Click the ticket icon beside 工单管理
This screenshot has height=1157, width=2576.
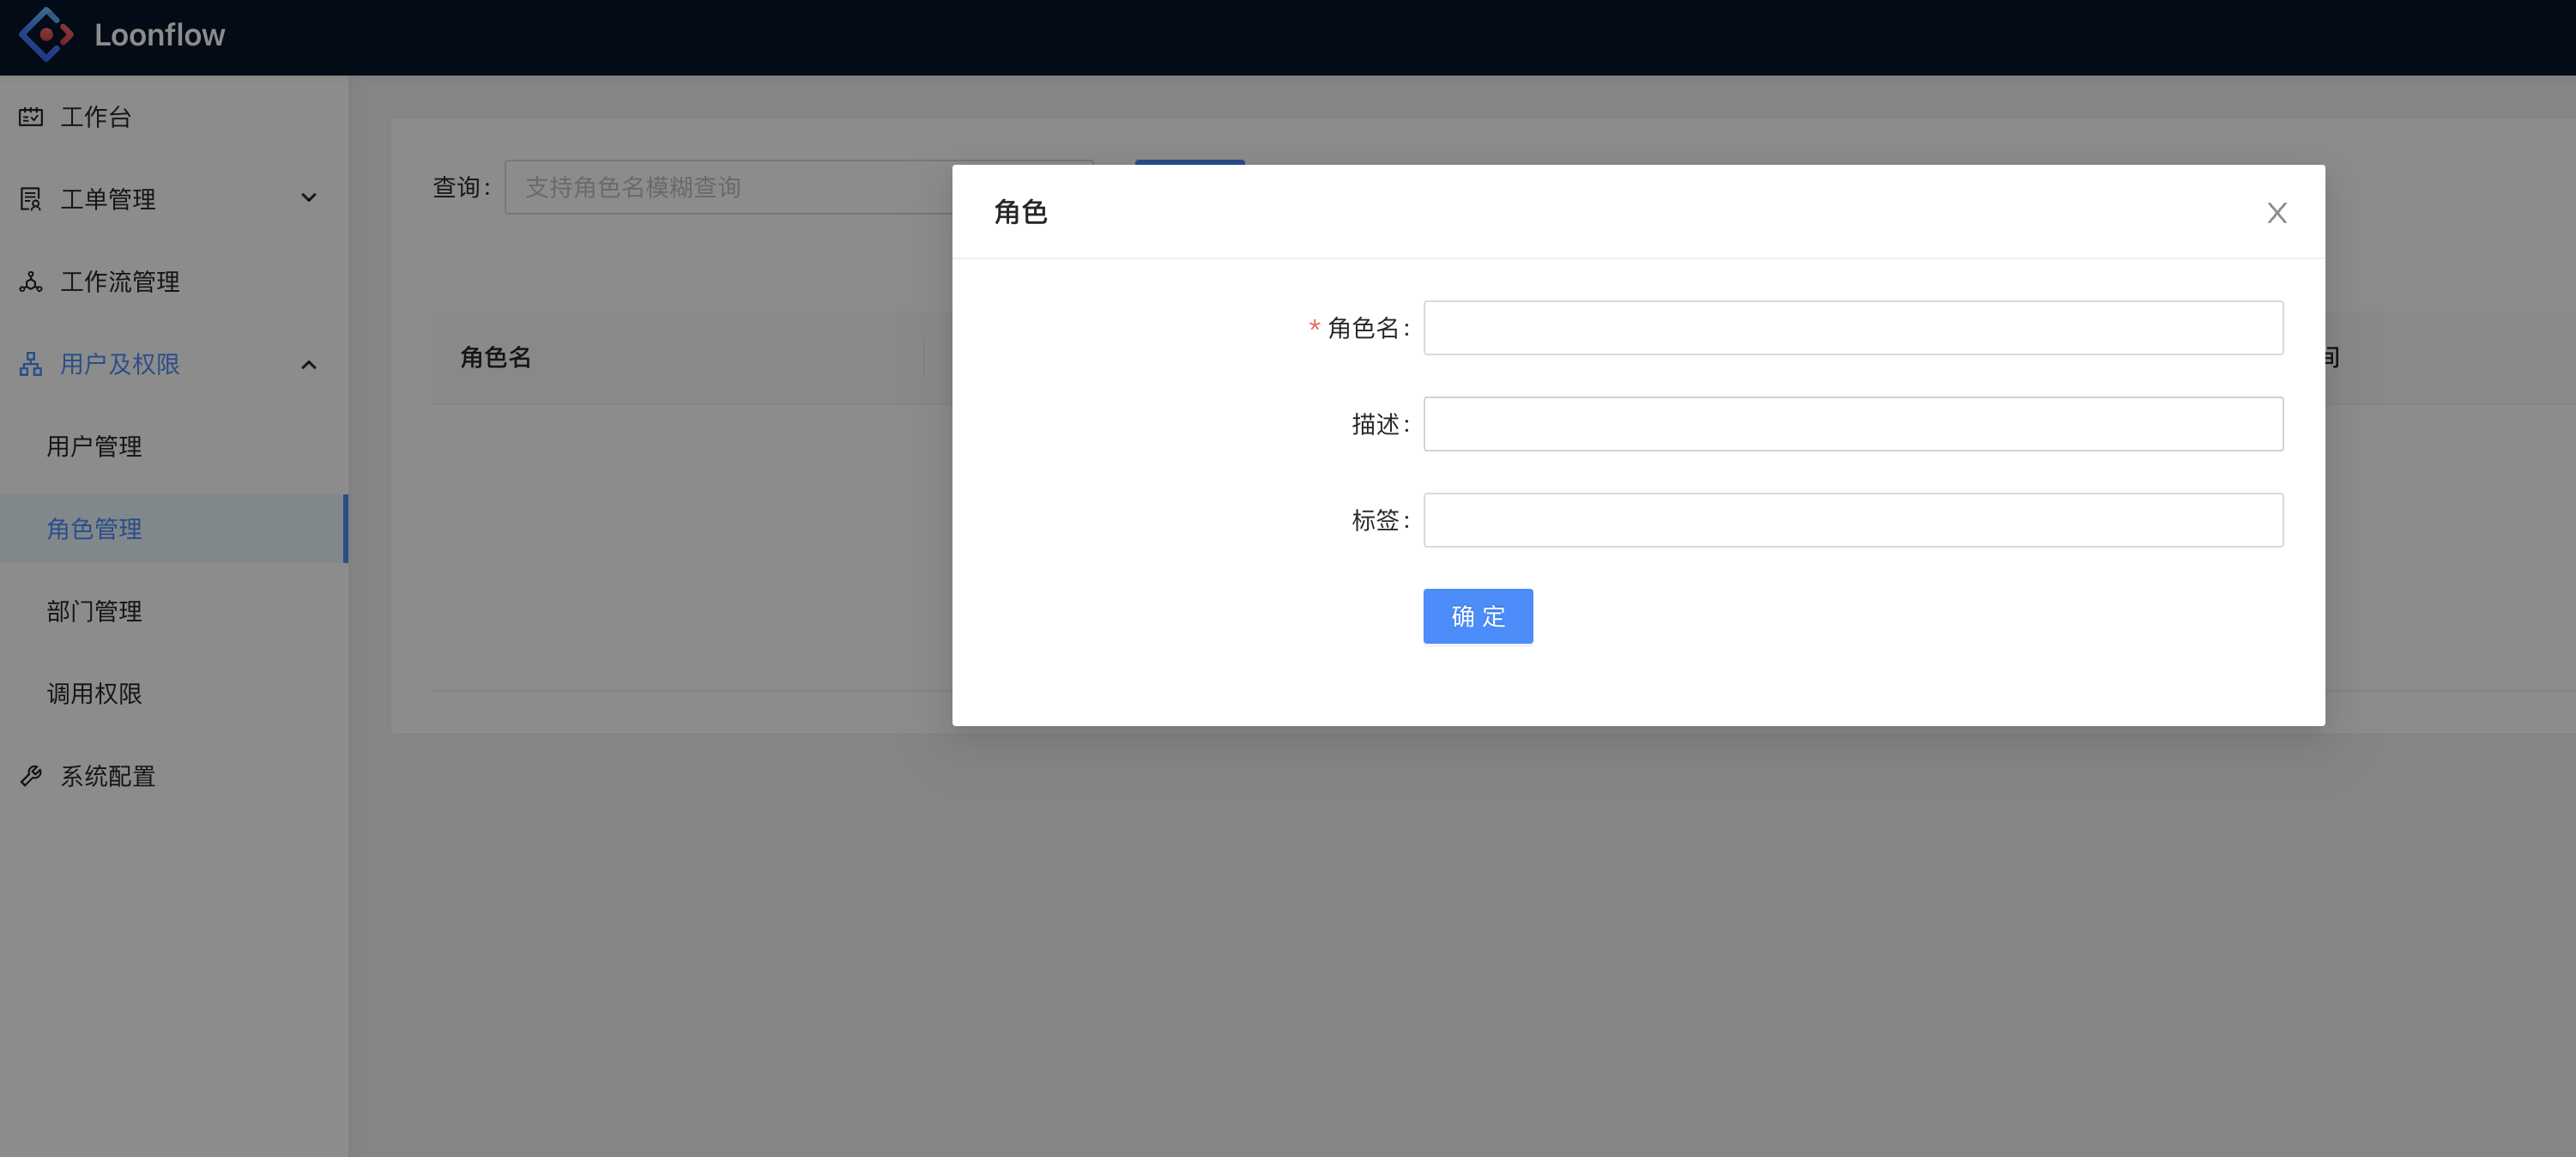tap(31, 199)
